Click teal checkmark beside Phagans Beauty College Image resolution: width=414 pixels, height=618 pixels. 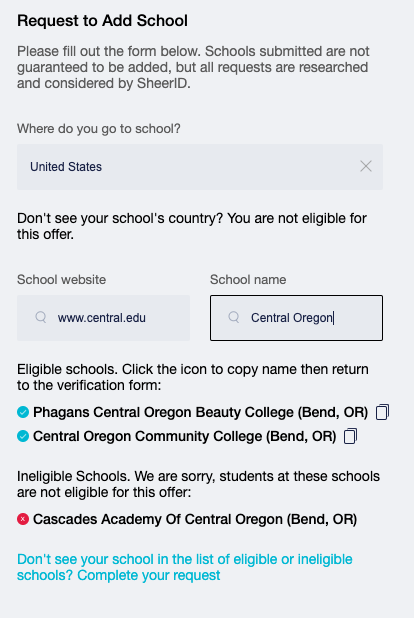[23, 412]
